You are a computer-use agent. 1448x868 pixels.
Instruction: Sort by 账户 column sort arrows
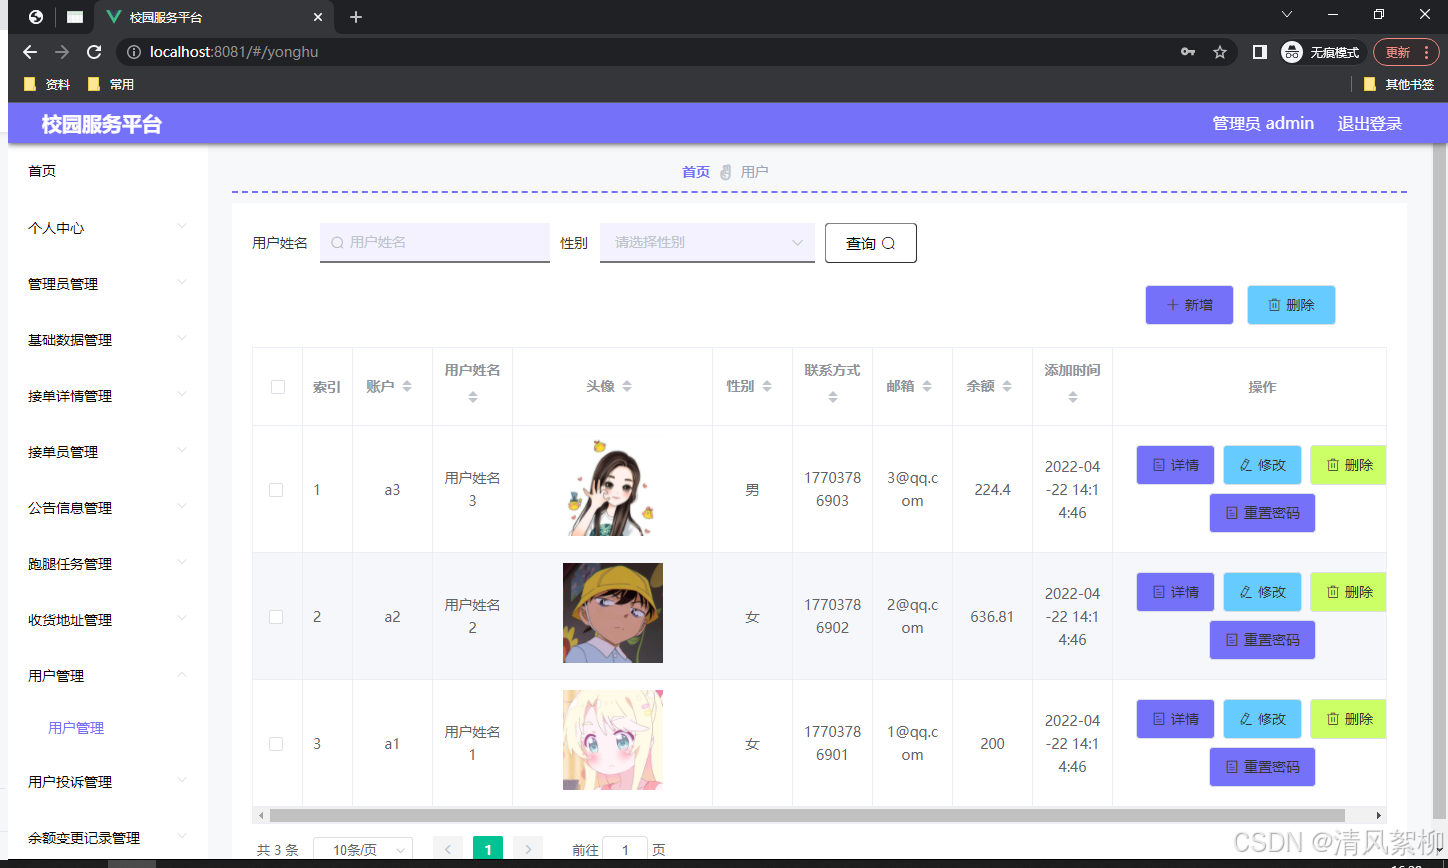pos(407,386)
